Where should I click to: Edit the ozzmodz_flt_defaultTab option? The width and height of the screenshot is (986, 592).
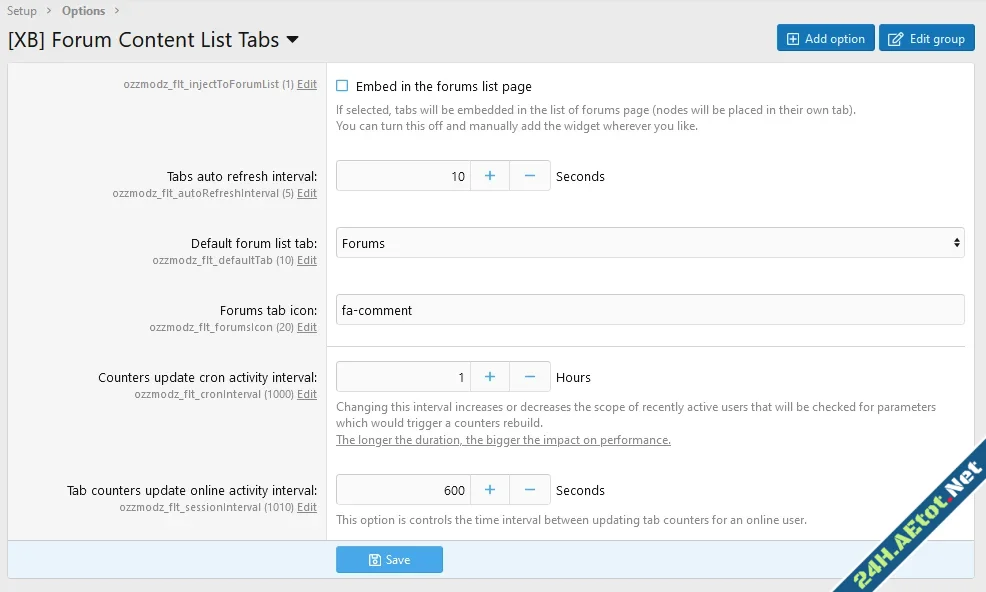pyautogui.click(x=307, y=260)
